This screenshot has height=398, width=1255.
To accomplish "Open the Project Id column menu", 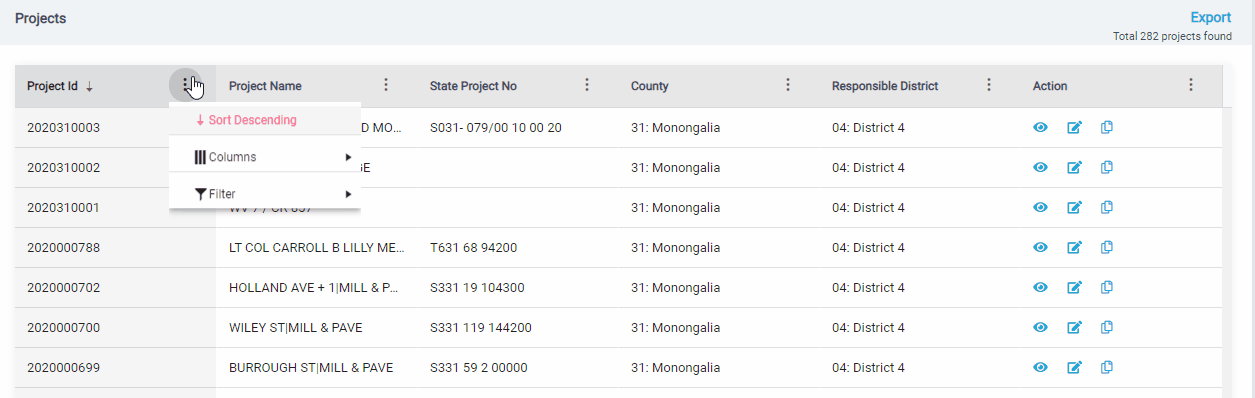I will [185, 85].
